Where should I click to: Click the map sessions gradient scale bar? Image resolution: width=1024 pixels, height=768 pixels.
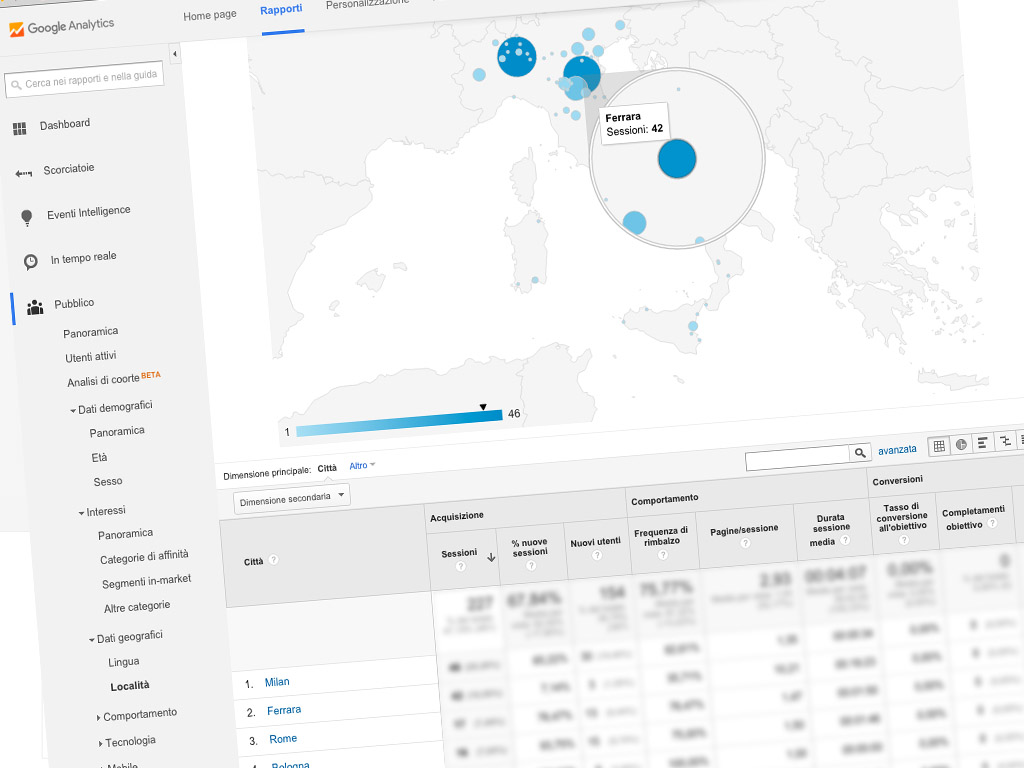(399, 423)
